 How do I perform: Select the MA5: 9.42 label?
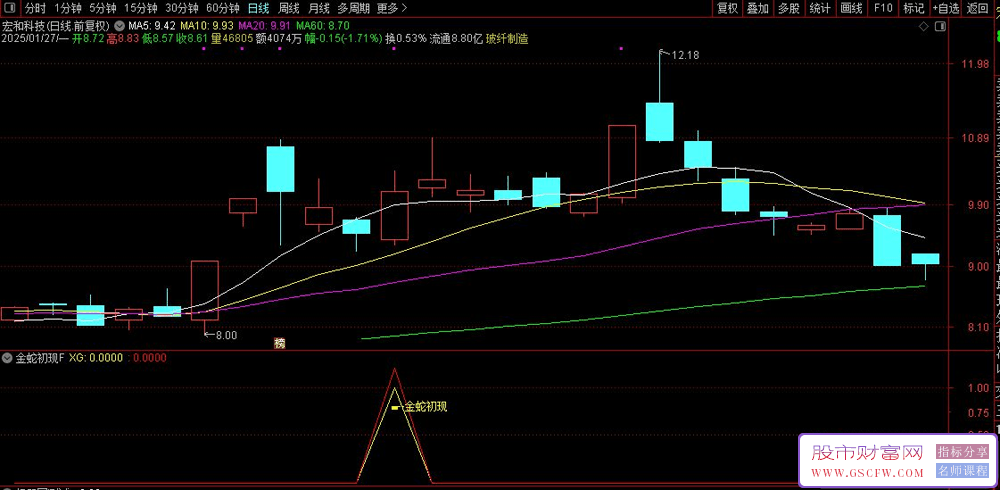(152, 26)
